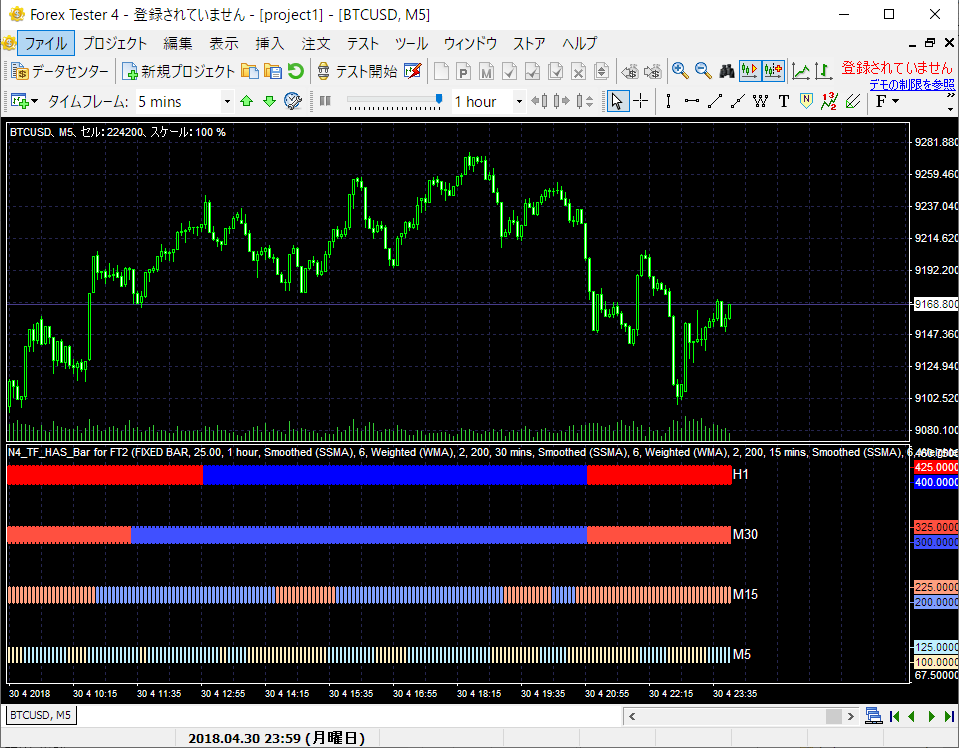Pause the test playback

click(x=326, y=100)
